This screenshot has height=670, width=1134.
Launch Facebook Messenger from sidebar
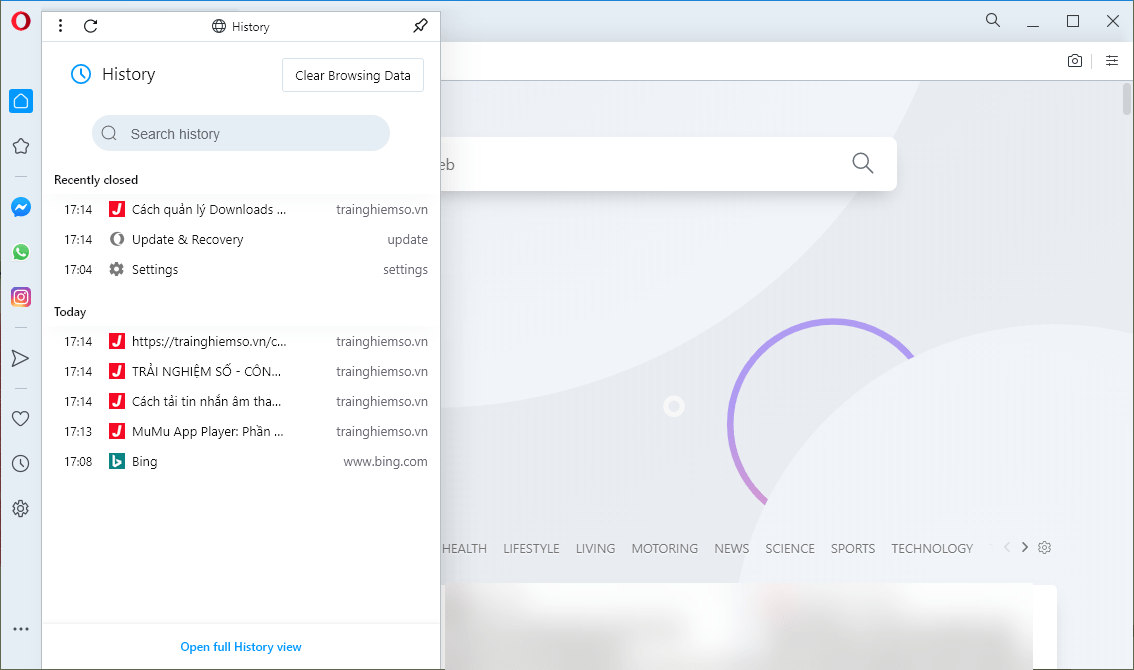point(21,207)
